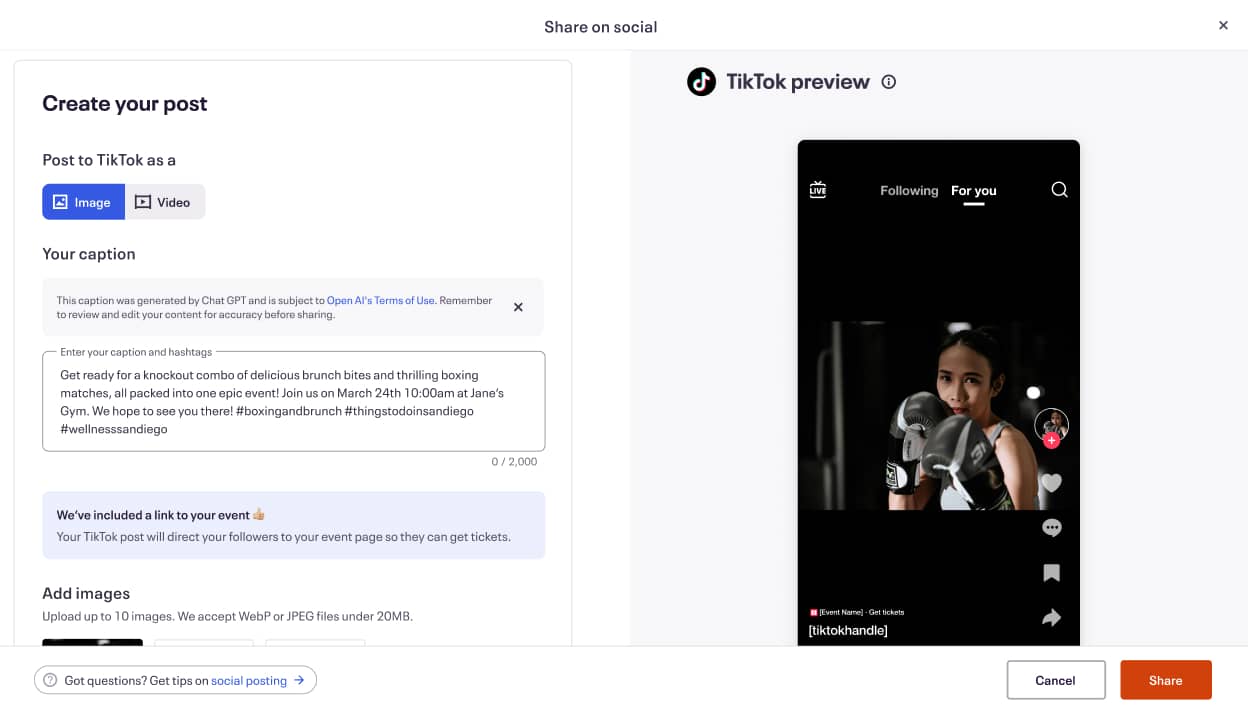Tap the share arrow icon in preview
This screenshot has width=1248, height=712.
coord(1051,618)
